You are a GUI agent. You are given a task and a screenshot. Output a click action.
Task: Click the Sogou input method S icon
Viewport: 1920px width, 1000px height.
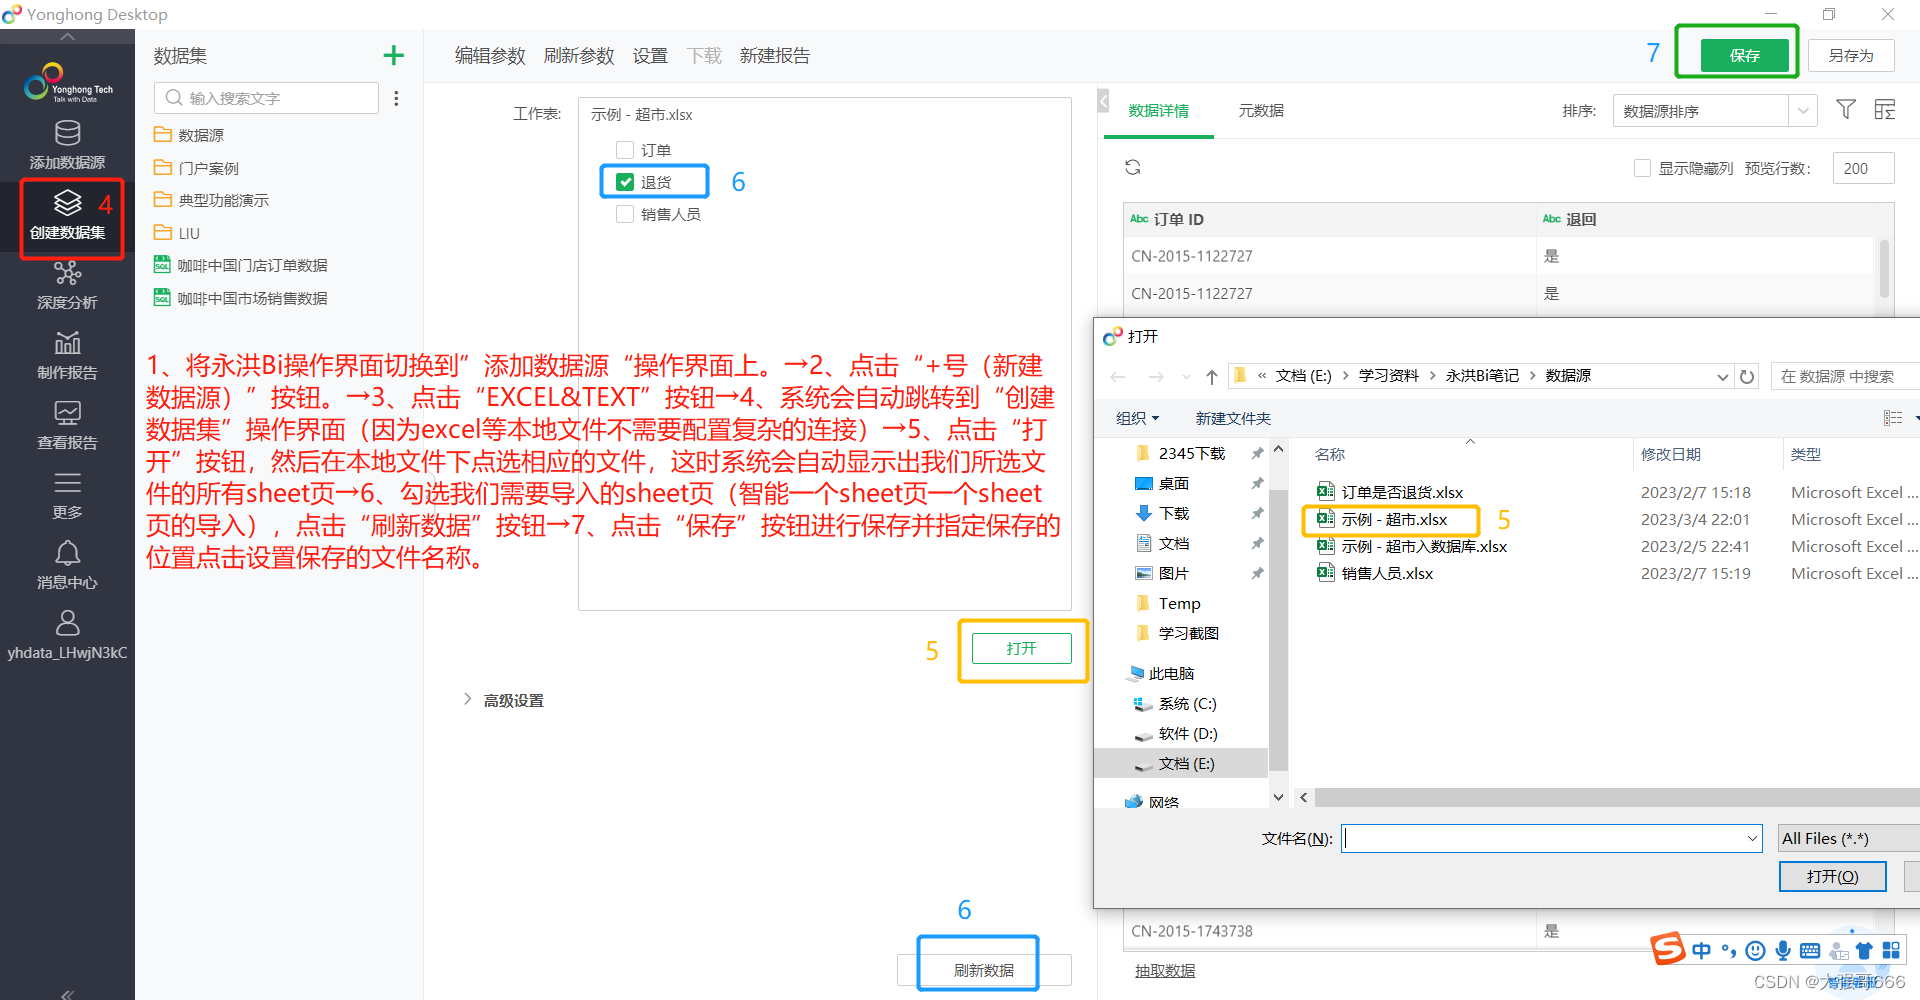(1667, 948)
